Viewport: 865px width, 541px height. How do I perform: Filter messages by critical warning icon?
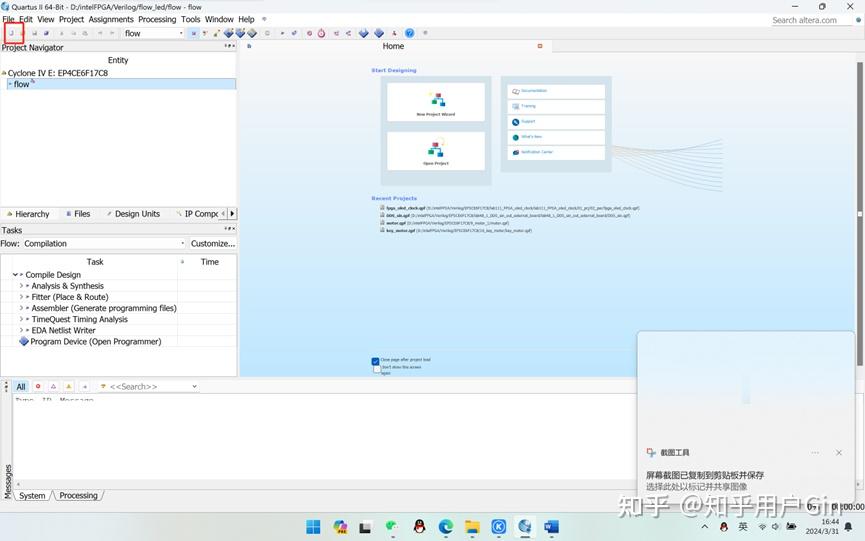pyautogui.click(x=53, y=387)
